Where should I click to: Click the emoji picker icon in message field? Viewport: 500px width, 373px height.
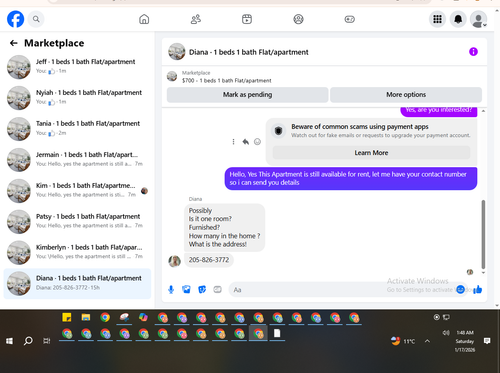coord(460,289)
